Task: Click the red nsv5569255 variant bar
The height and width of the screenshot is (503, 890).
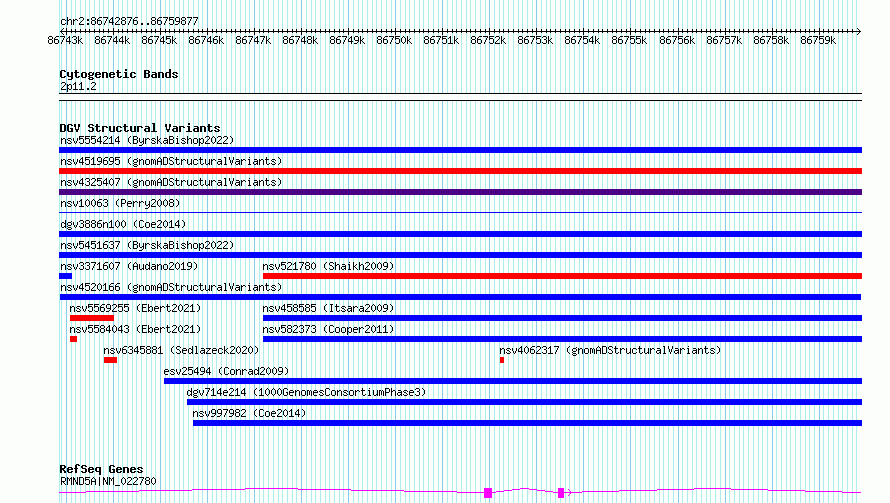Action: (92, 318)
